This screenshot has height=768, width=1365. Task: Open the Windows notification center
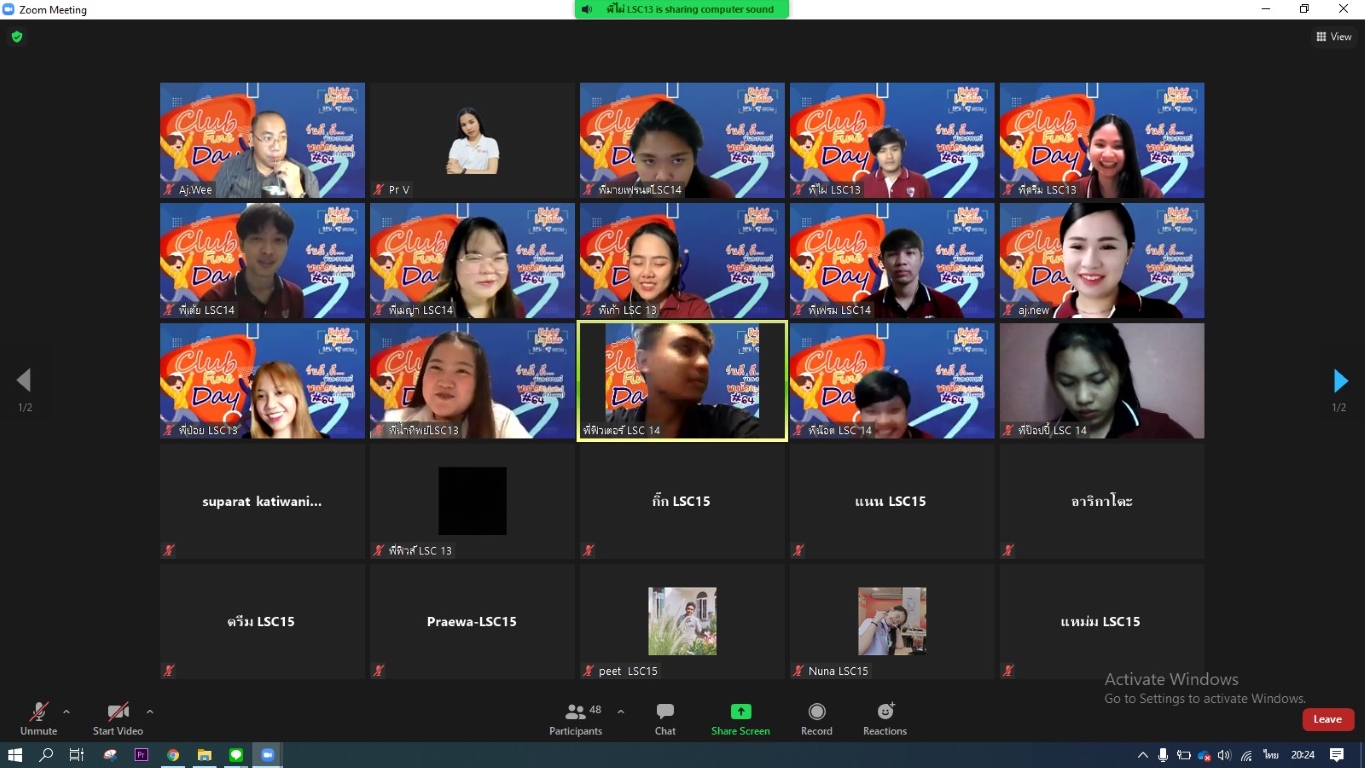pos(1337,755)
